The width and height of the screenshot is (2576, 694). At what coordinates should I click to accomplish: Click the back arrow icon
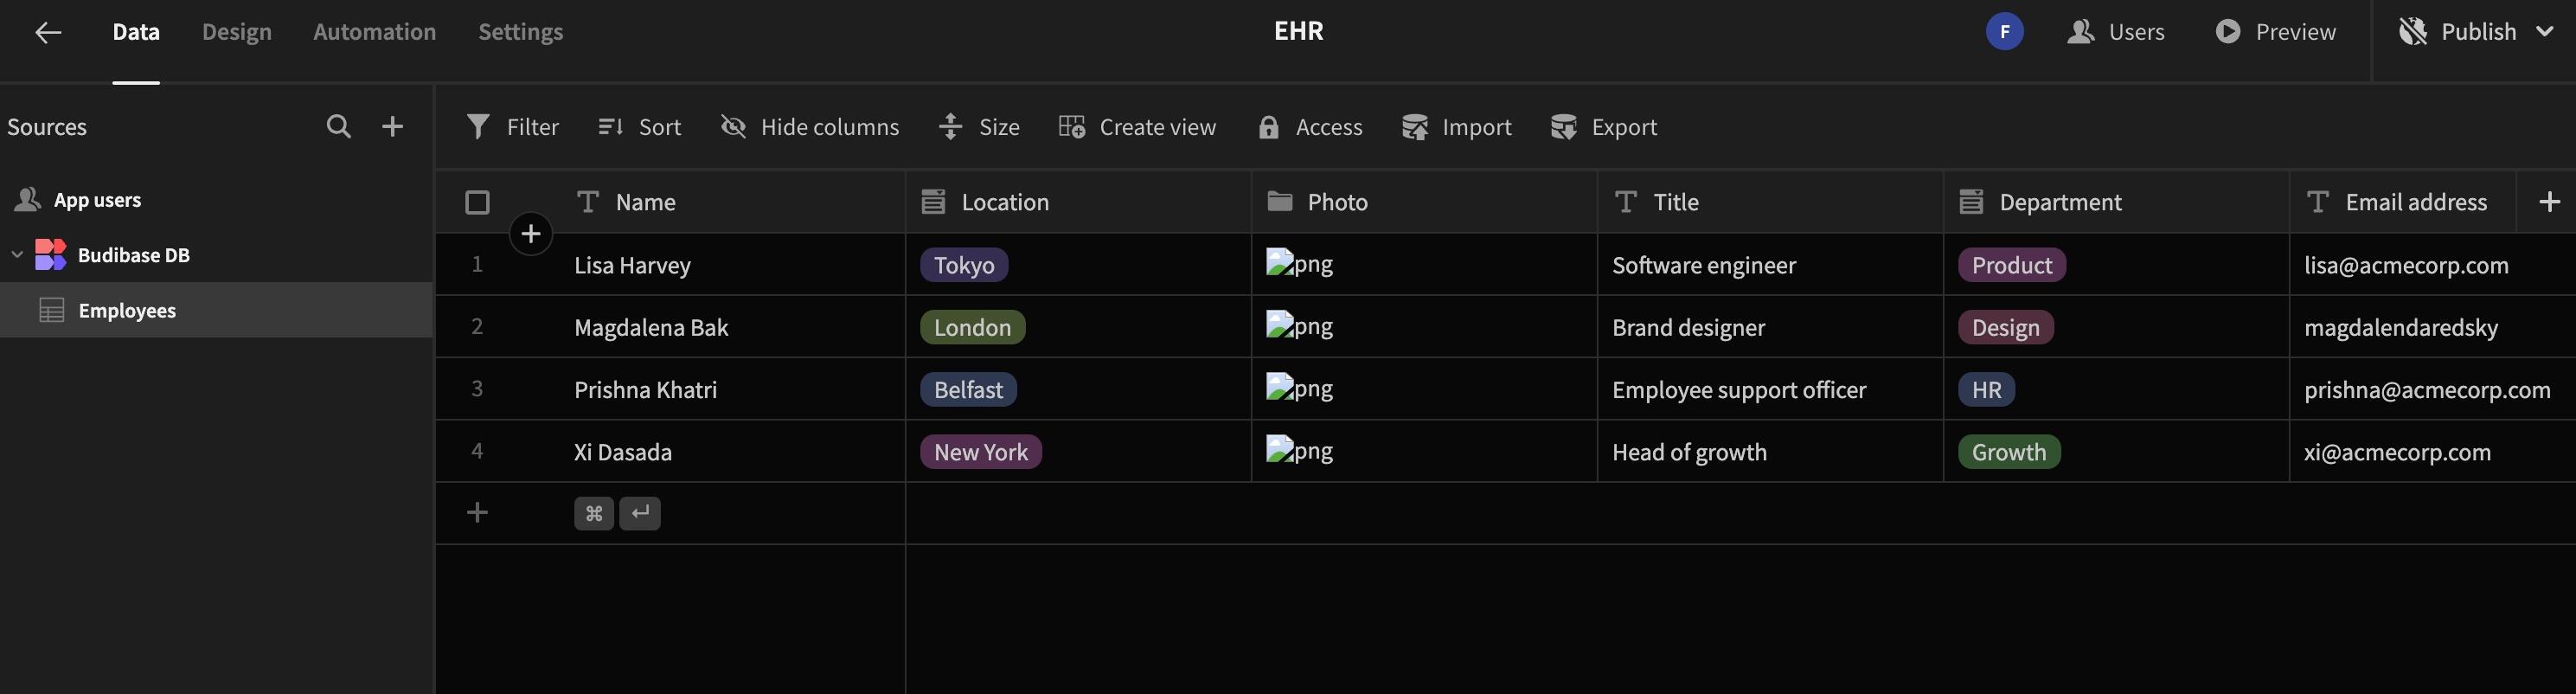coord(48,32)
